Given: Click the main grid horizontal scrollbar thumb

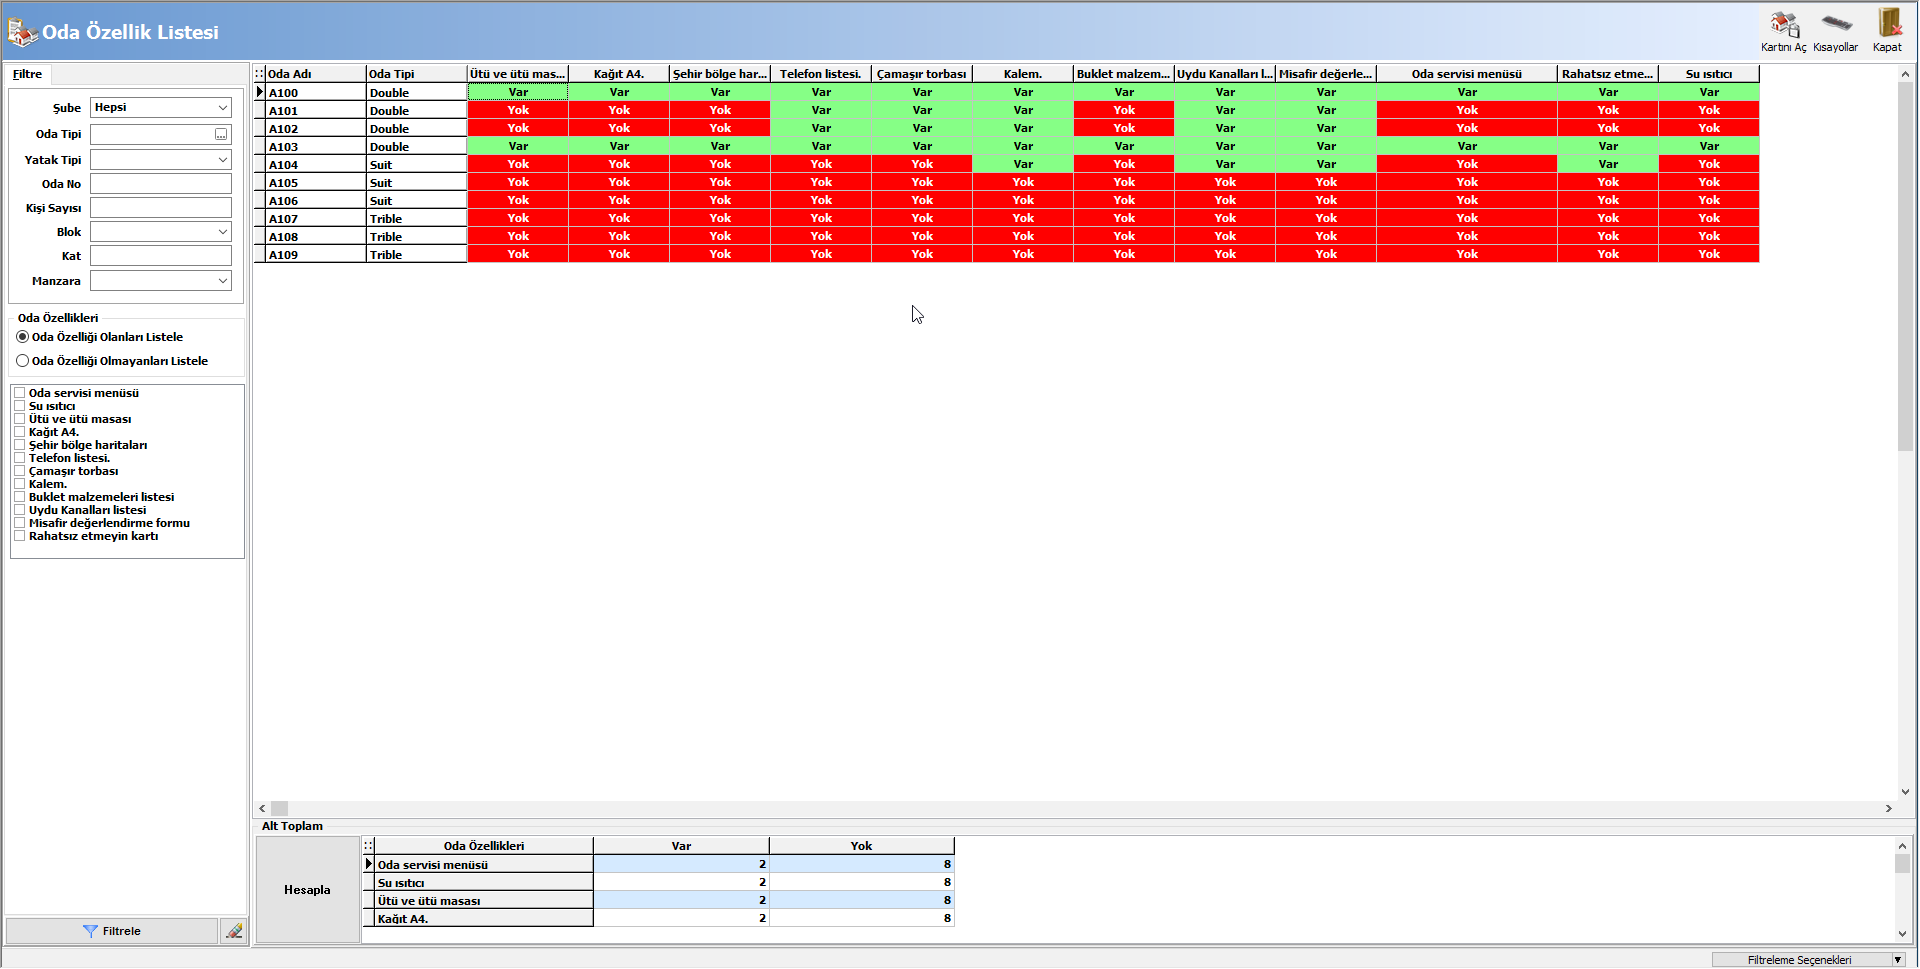Looking at the screenshot, I should coord(280,808).
